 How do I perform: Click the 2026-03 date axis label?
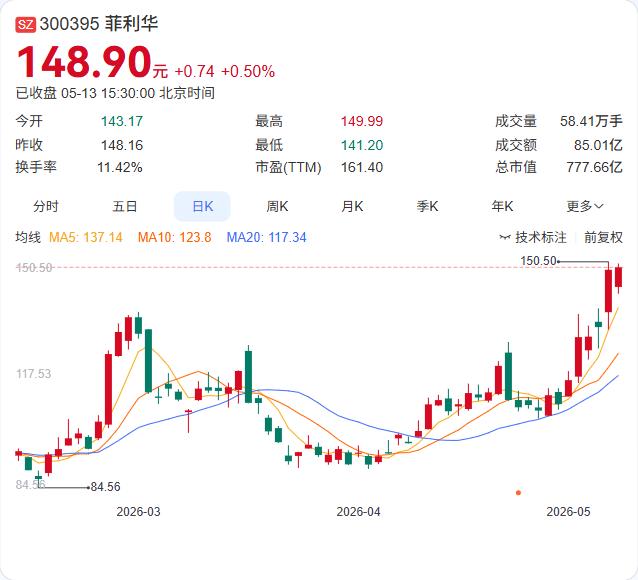[x=138, y=512]
